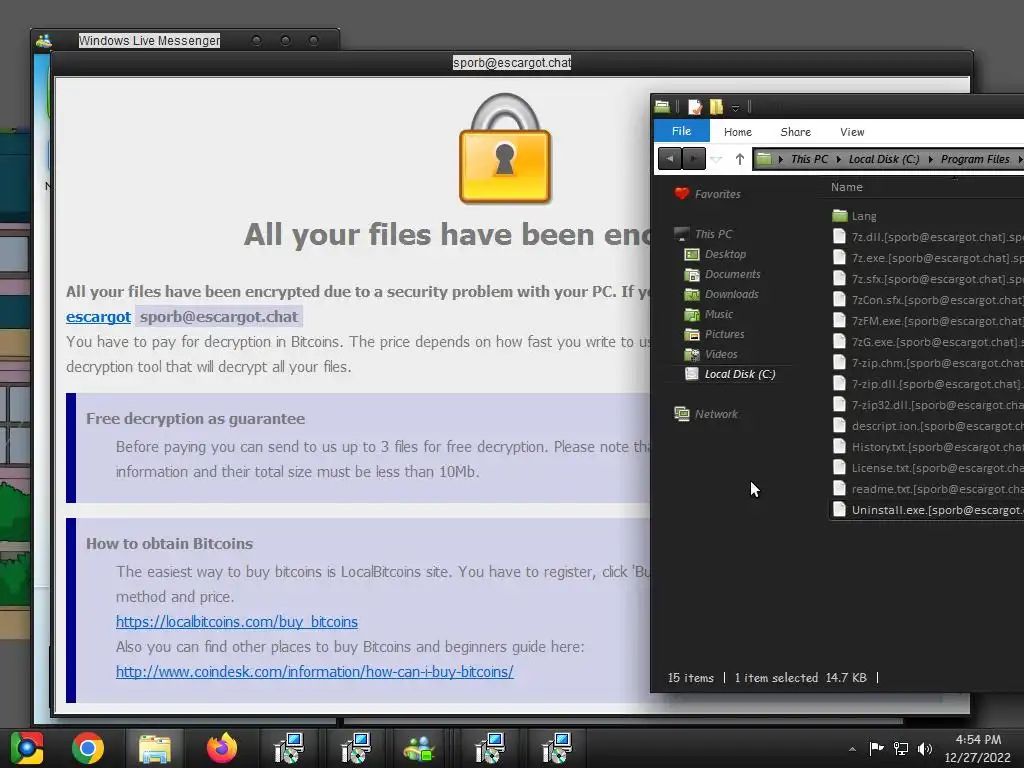Launch Firefox from the taskbar
The height and width of the screenshot is (768, 1024).
click(x=222, y=748)
